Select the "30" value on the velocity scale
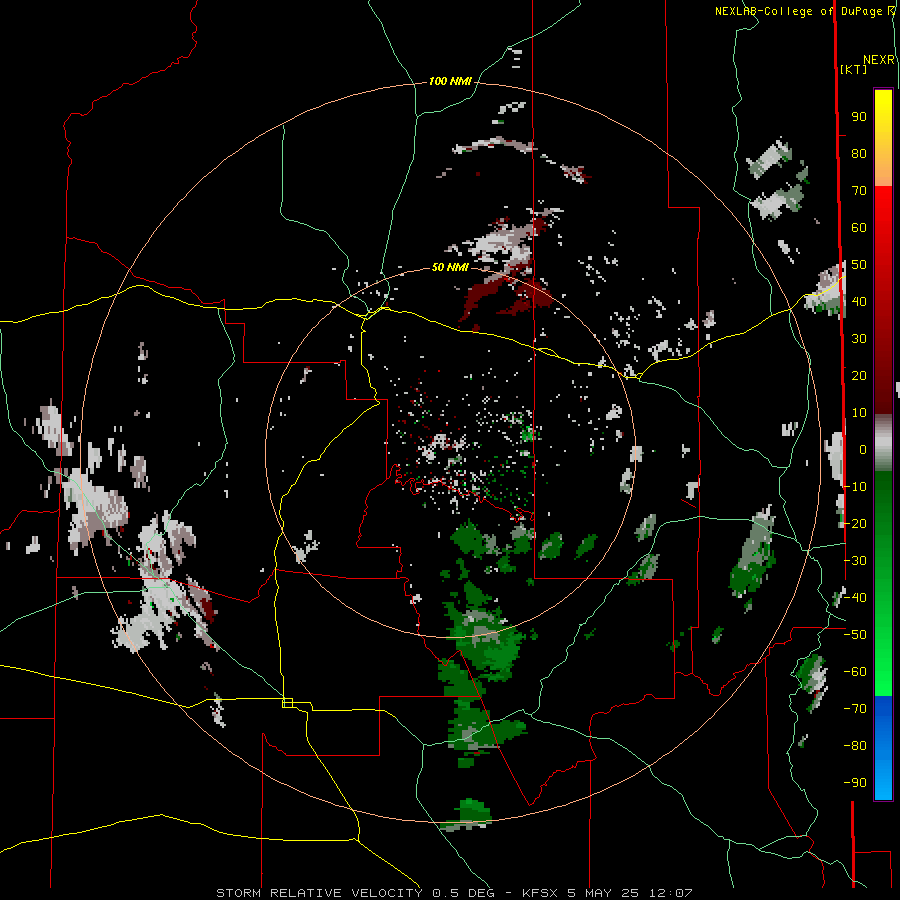900x900 pixels. click(859, 339)
